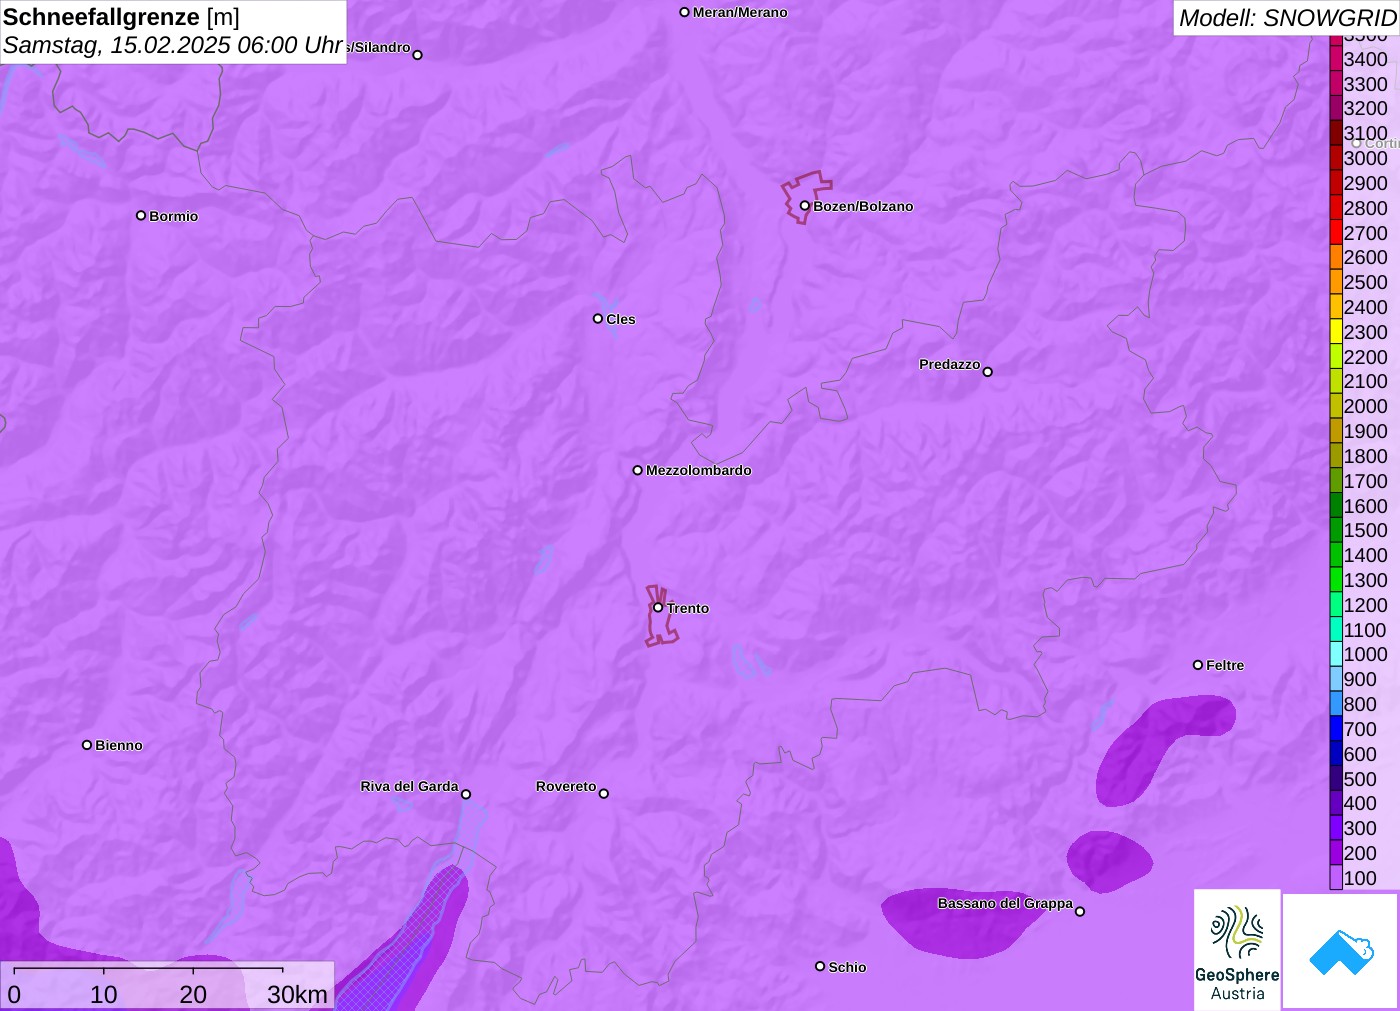Select the Feltre location marker
Viewport: 1400px width, 1011px height.
pyautogui.click(x=1198, y=665)
